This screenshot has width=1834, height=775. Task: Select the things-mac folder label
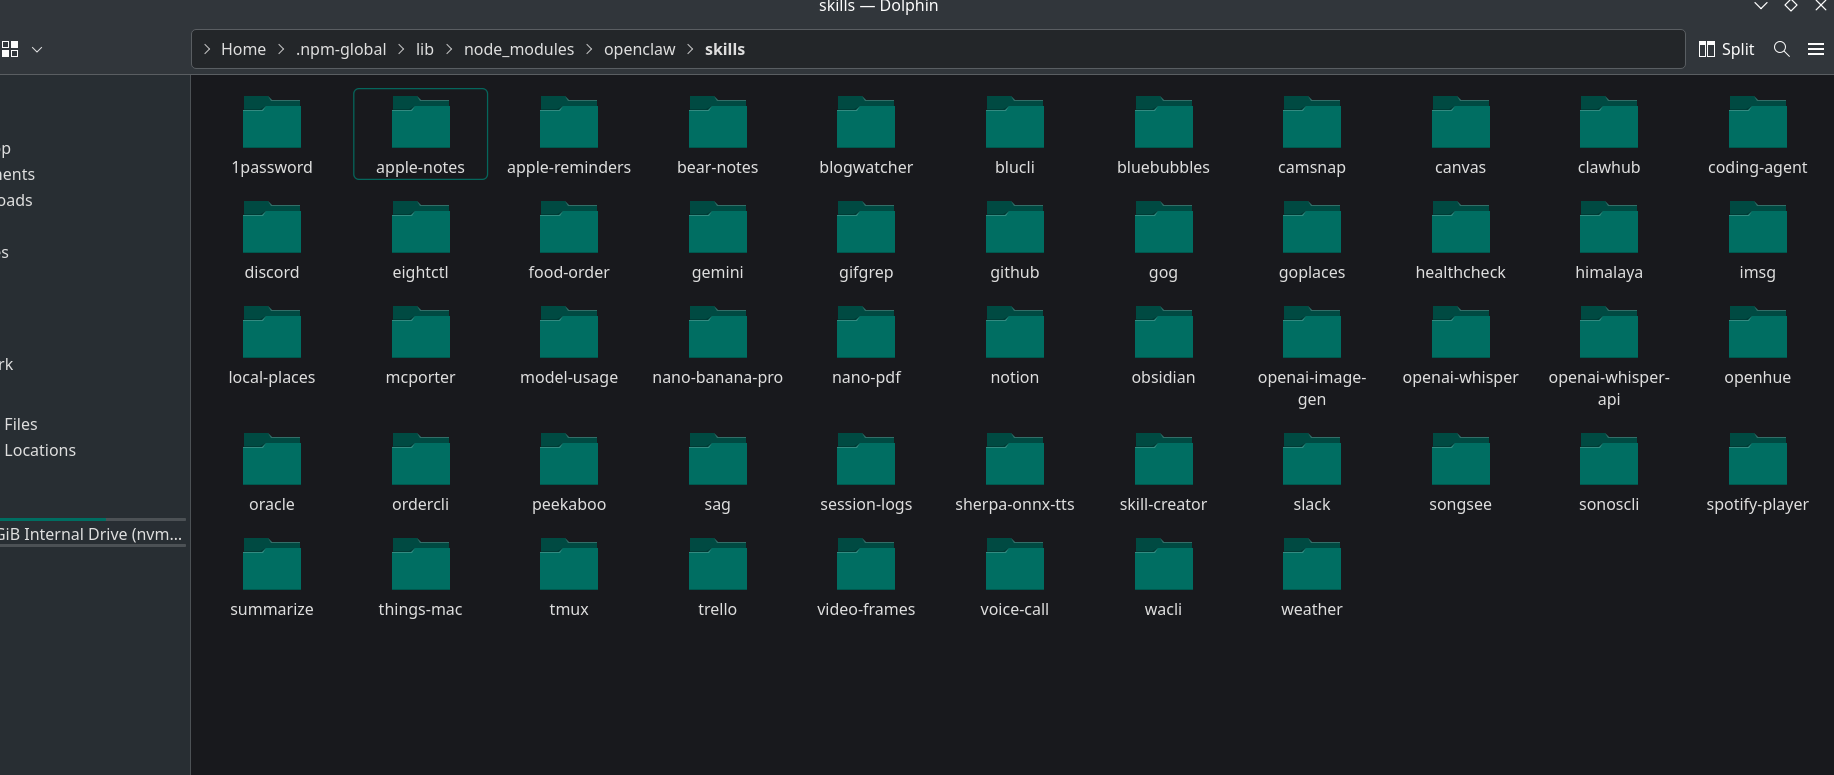pos(421,610)
